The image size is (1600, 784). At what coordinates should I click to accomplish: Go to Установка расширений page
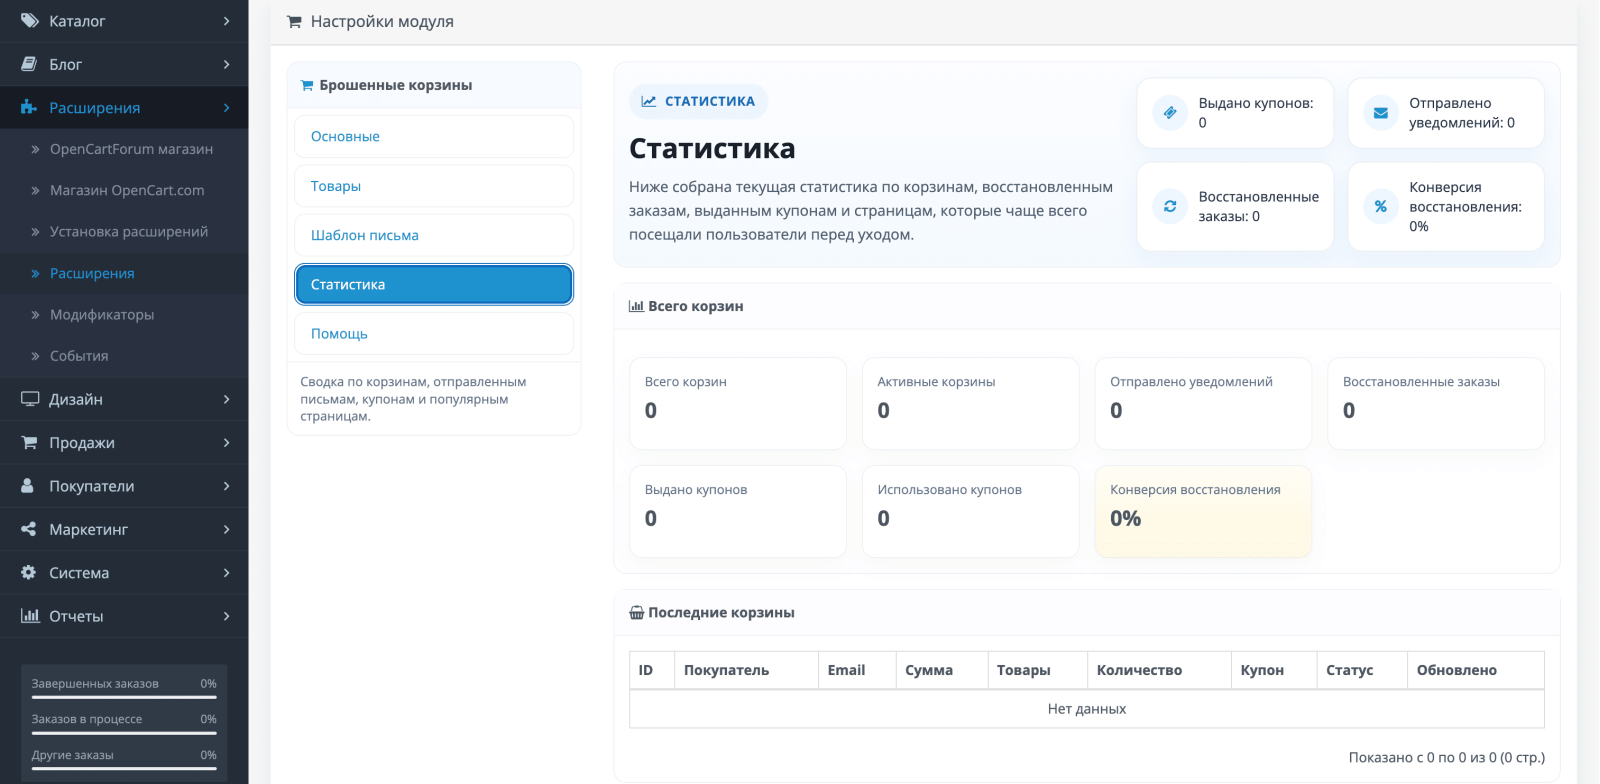(x=129, y=231)
